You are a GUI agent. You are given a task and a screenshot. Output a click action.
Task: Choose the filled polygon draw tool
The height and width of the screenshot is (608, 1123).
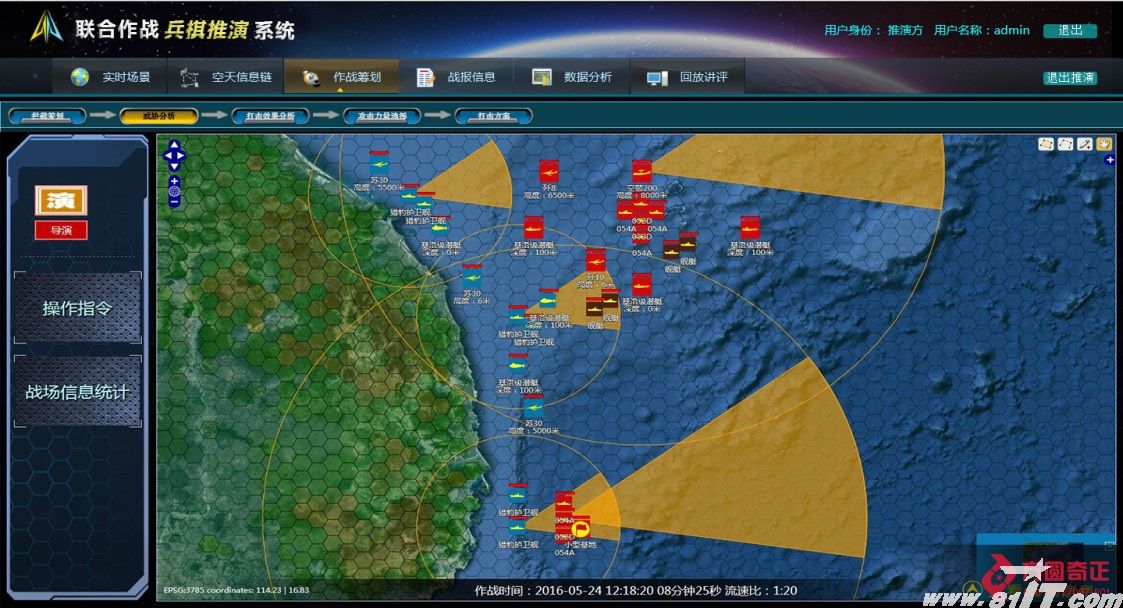click(1047, 144)
